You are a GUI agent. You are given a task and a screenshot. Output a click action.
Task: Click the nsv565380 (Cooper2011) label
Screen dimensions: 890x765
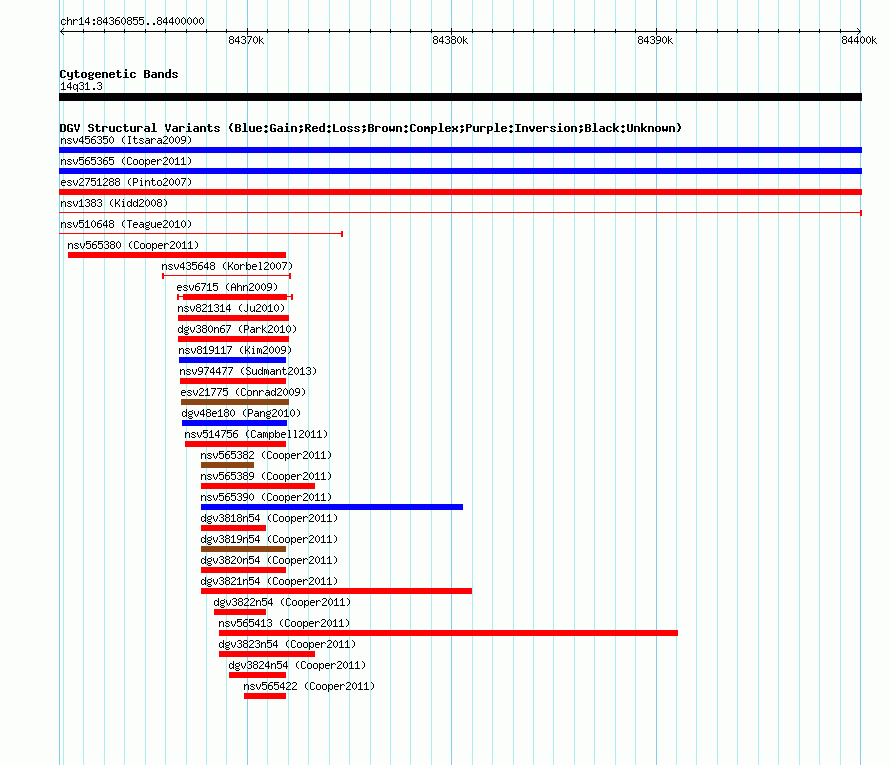coord(133,245)
